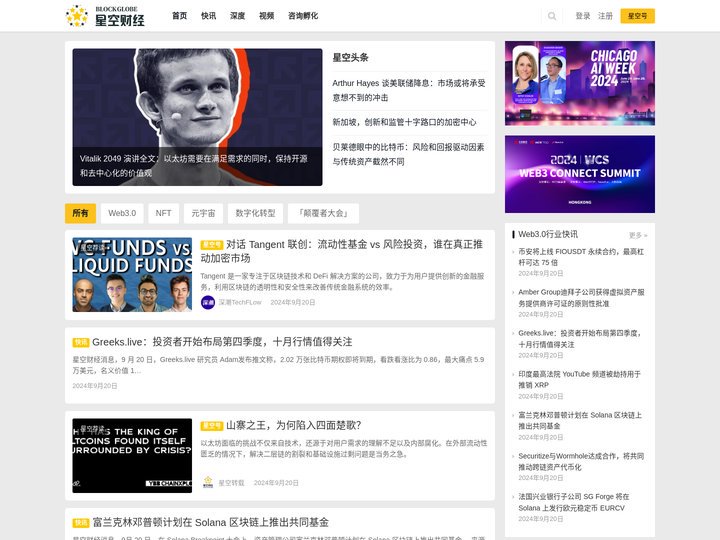
Task: Select the 数字化转型 category tab
Action: pyautogui.click(x=255, y=213)
